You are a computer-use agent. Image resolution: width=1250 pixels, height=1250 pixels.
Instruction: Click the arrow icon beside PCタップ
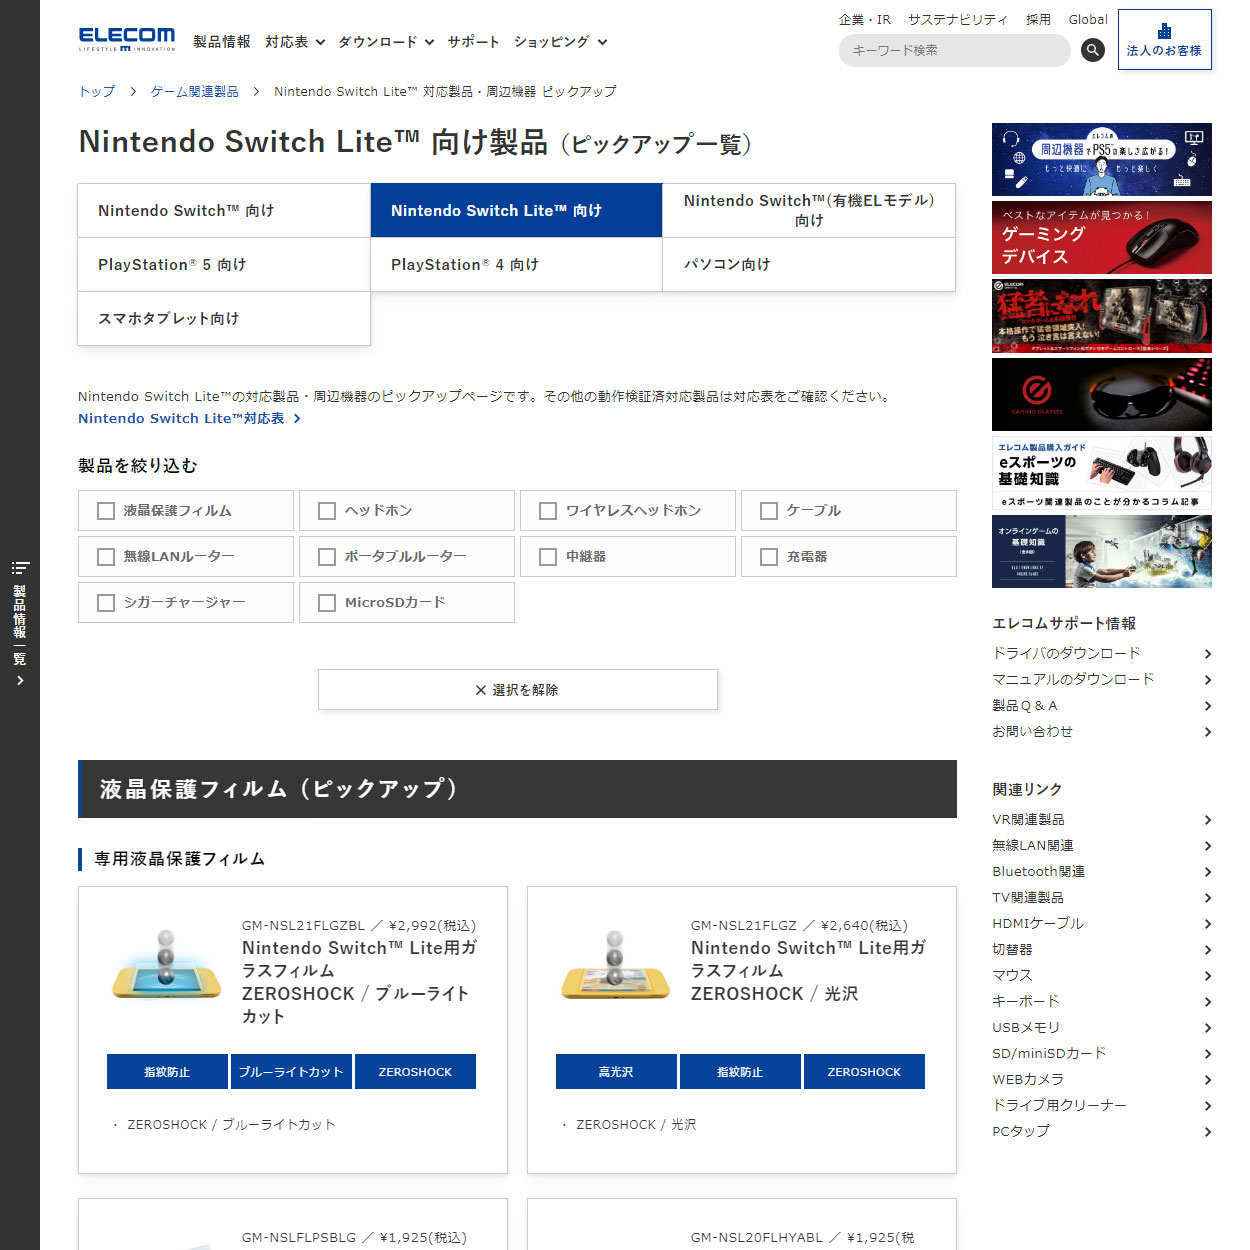(x=1208, y=1132)
